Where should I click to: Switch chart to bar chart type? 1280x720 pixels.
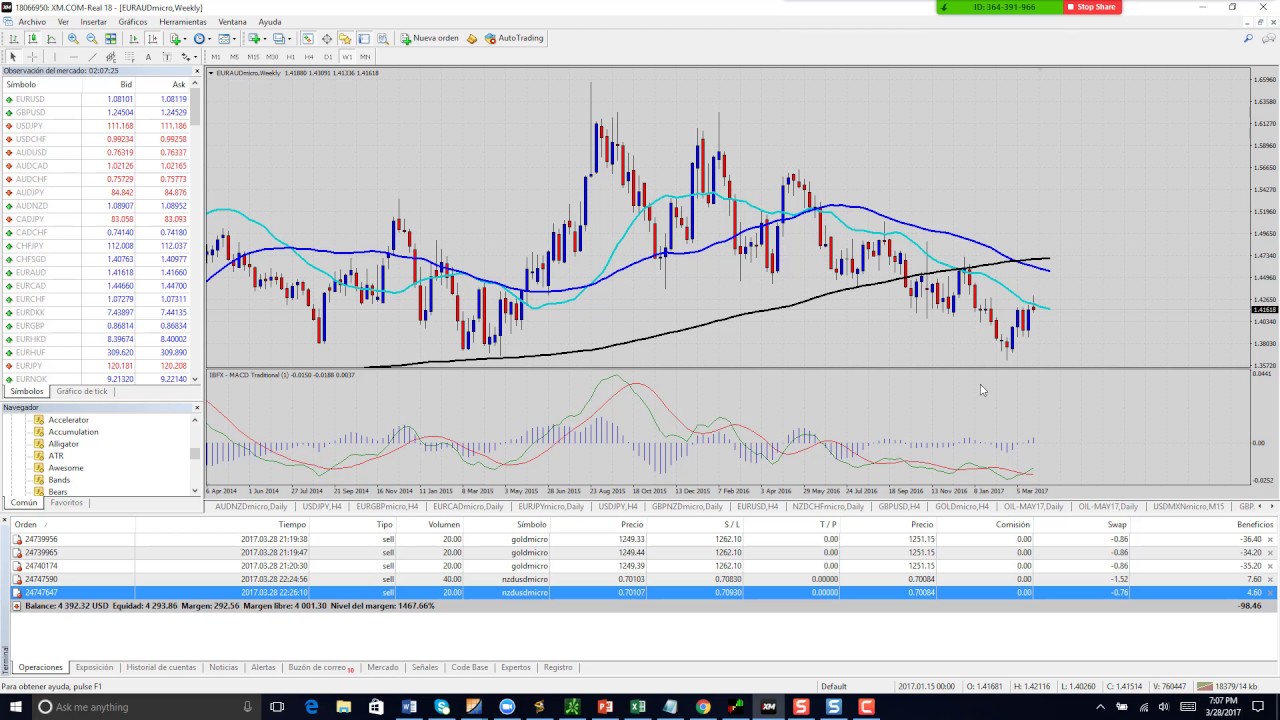[x=14, y=38]
